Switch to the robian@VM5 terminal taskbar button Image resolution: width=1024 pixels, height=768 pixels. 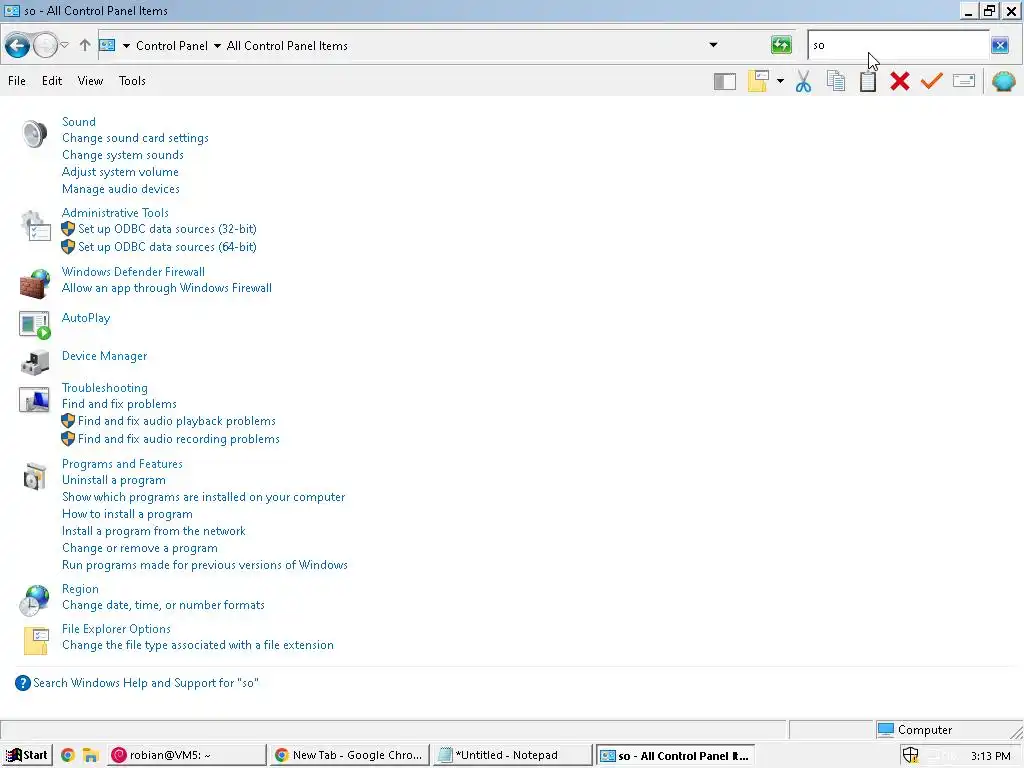tap(186, 755)
